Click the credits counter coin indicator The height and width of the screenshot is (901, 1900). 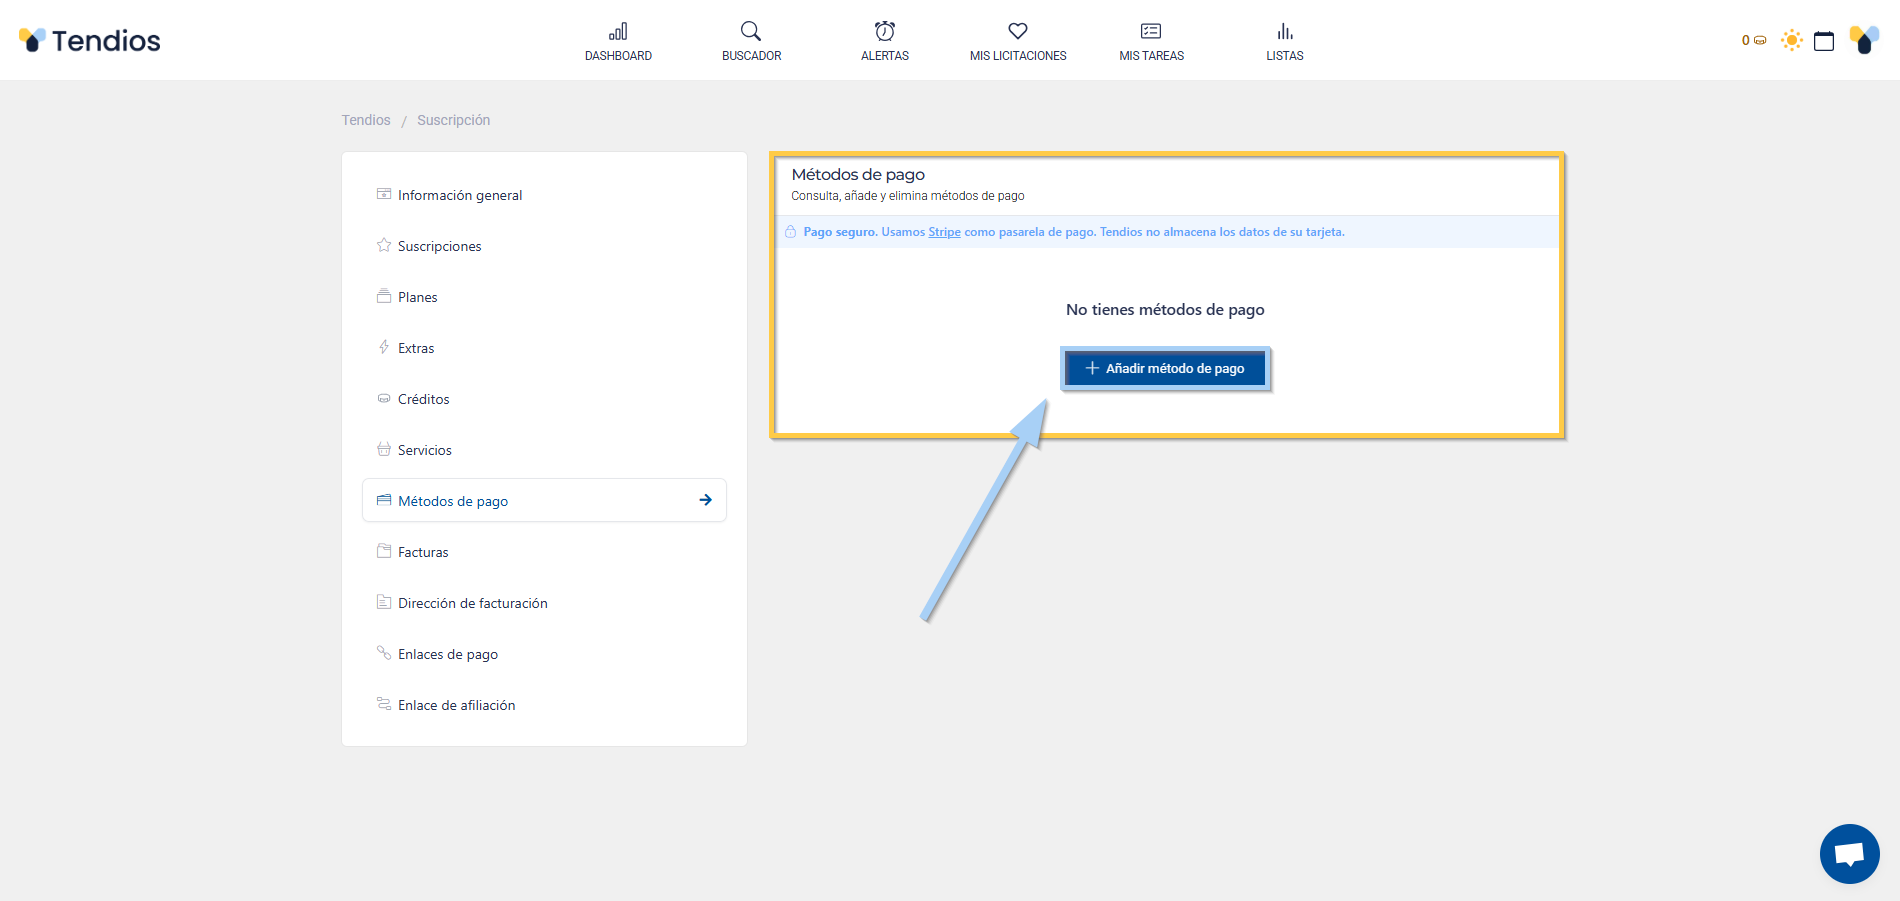coord(1754,41)
